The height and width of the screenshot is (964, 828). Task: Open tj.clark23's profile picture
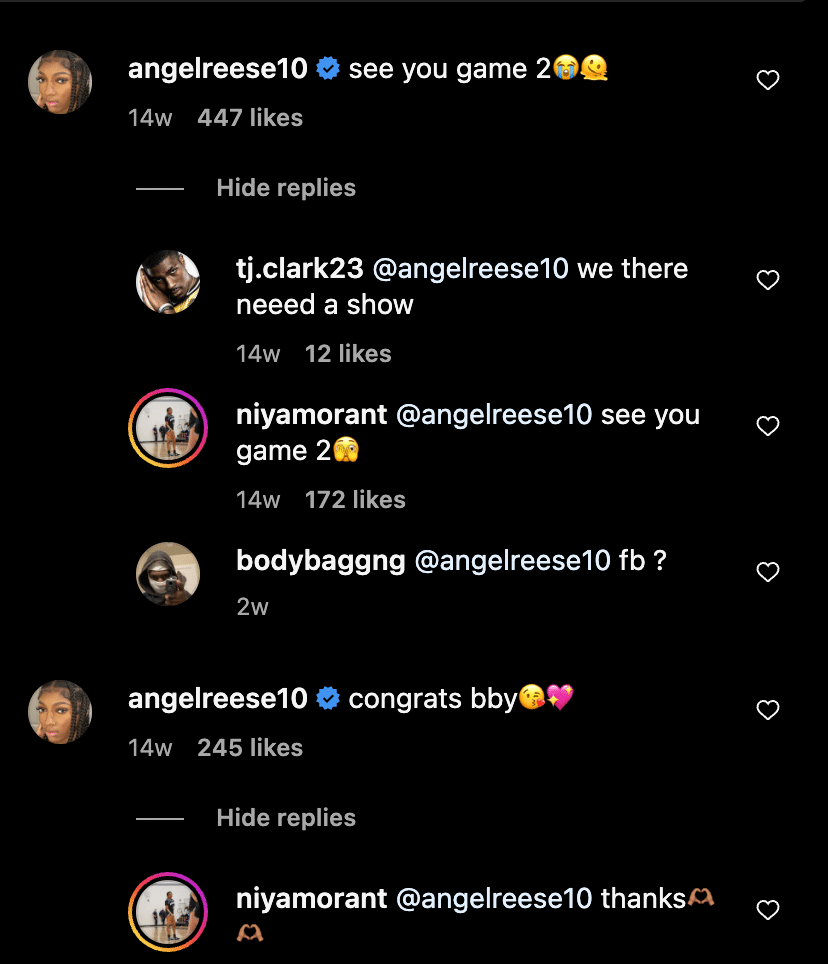[x=168, y=282]
